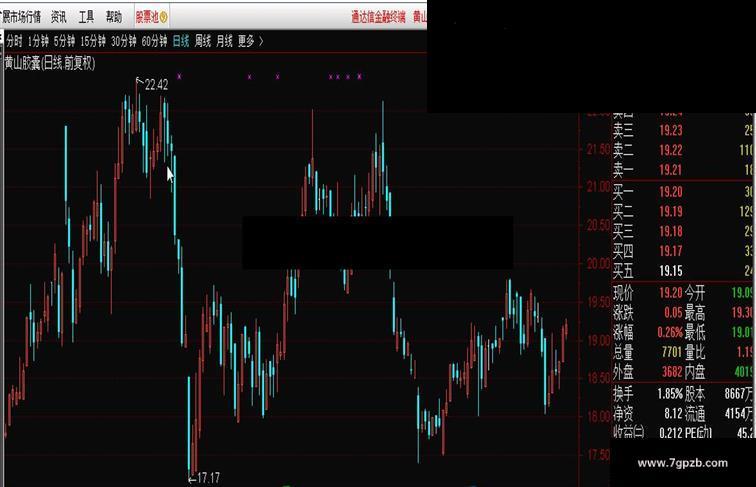The image size is (756, 487).
Task: Click the 19.00 price axis label
Action: (x=598, y=340)
